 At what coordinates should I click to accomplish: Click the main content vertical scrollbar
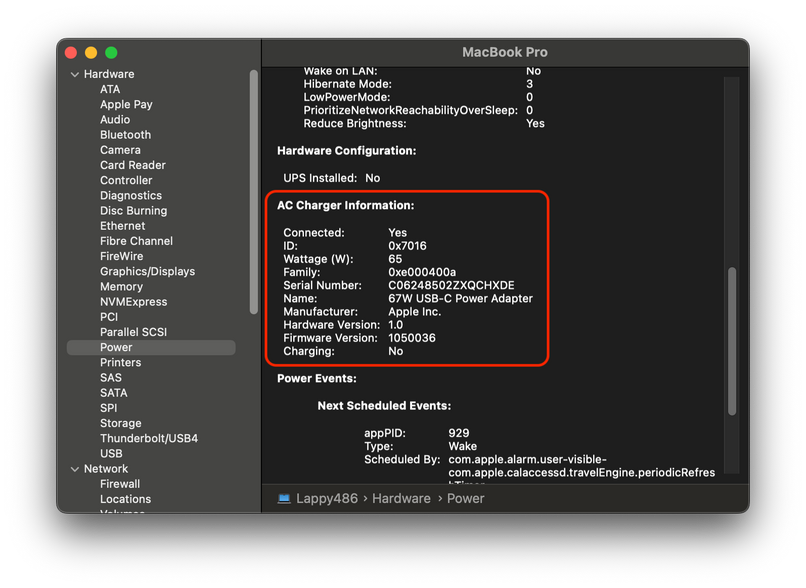[x=732, y=340]
